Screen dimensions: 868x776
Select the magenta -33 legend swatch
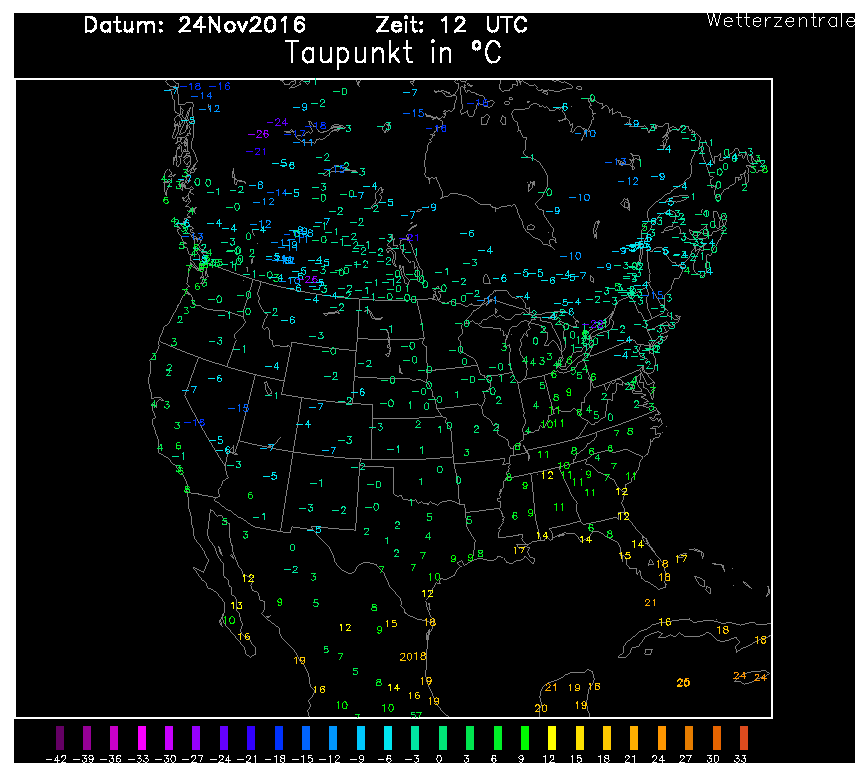click(x=142, y=740)
